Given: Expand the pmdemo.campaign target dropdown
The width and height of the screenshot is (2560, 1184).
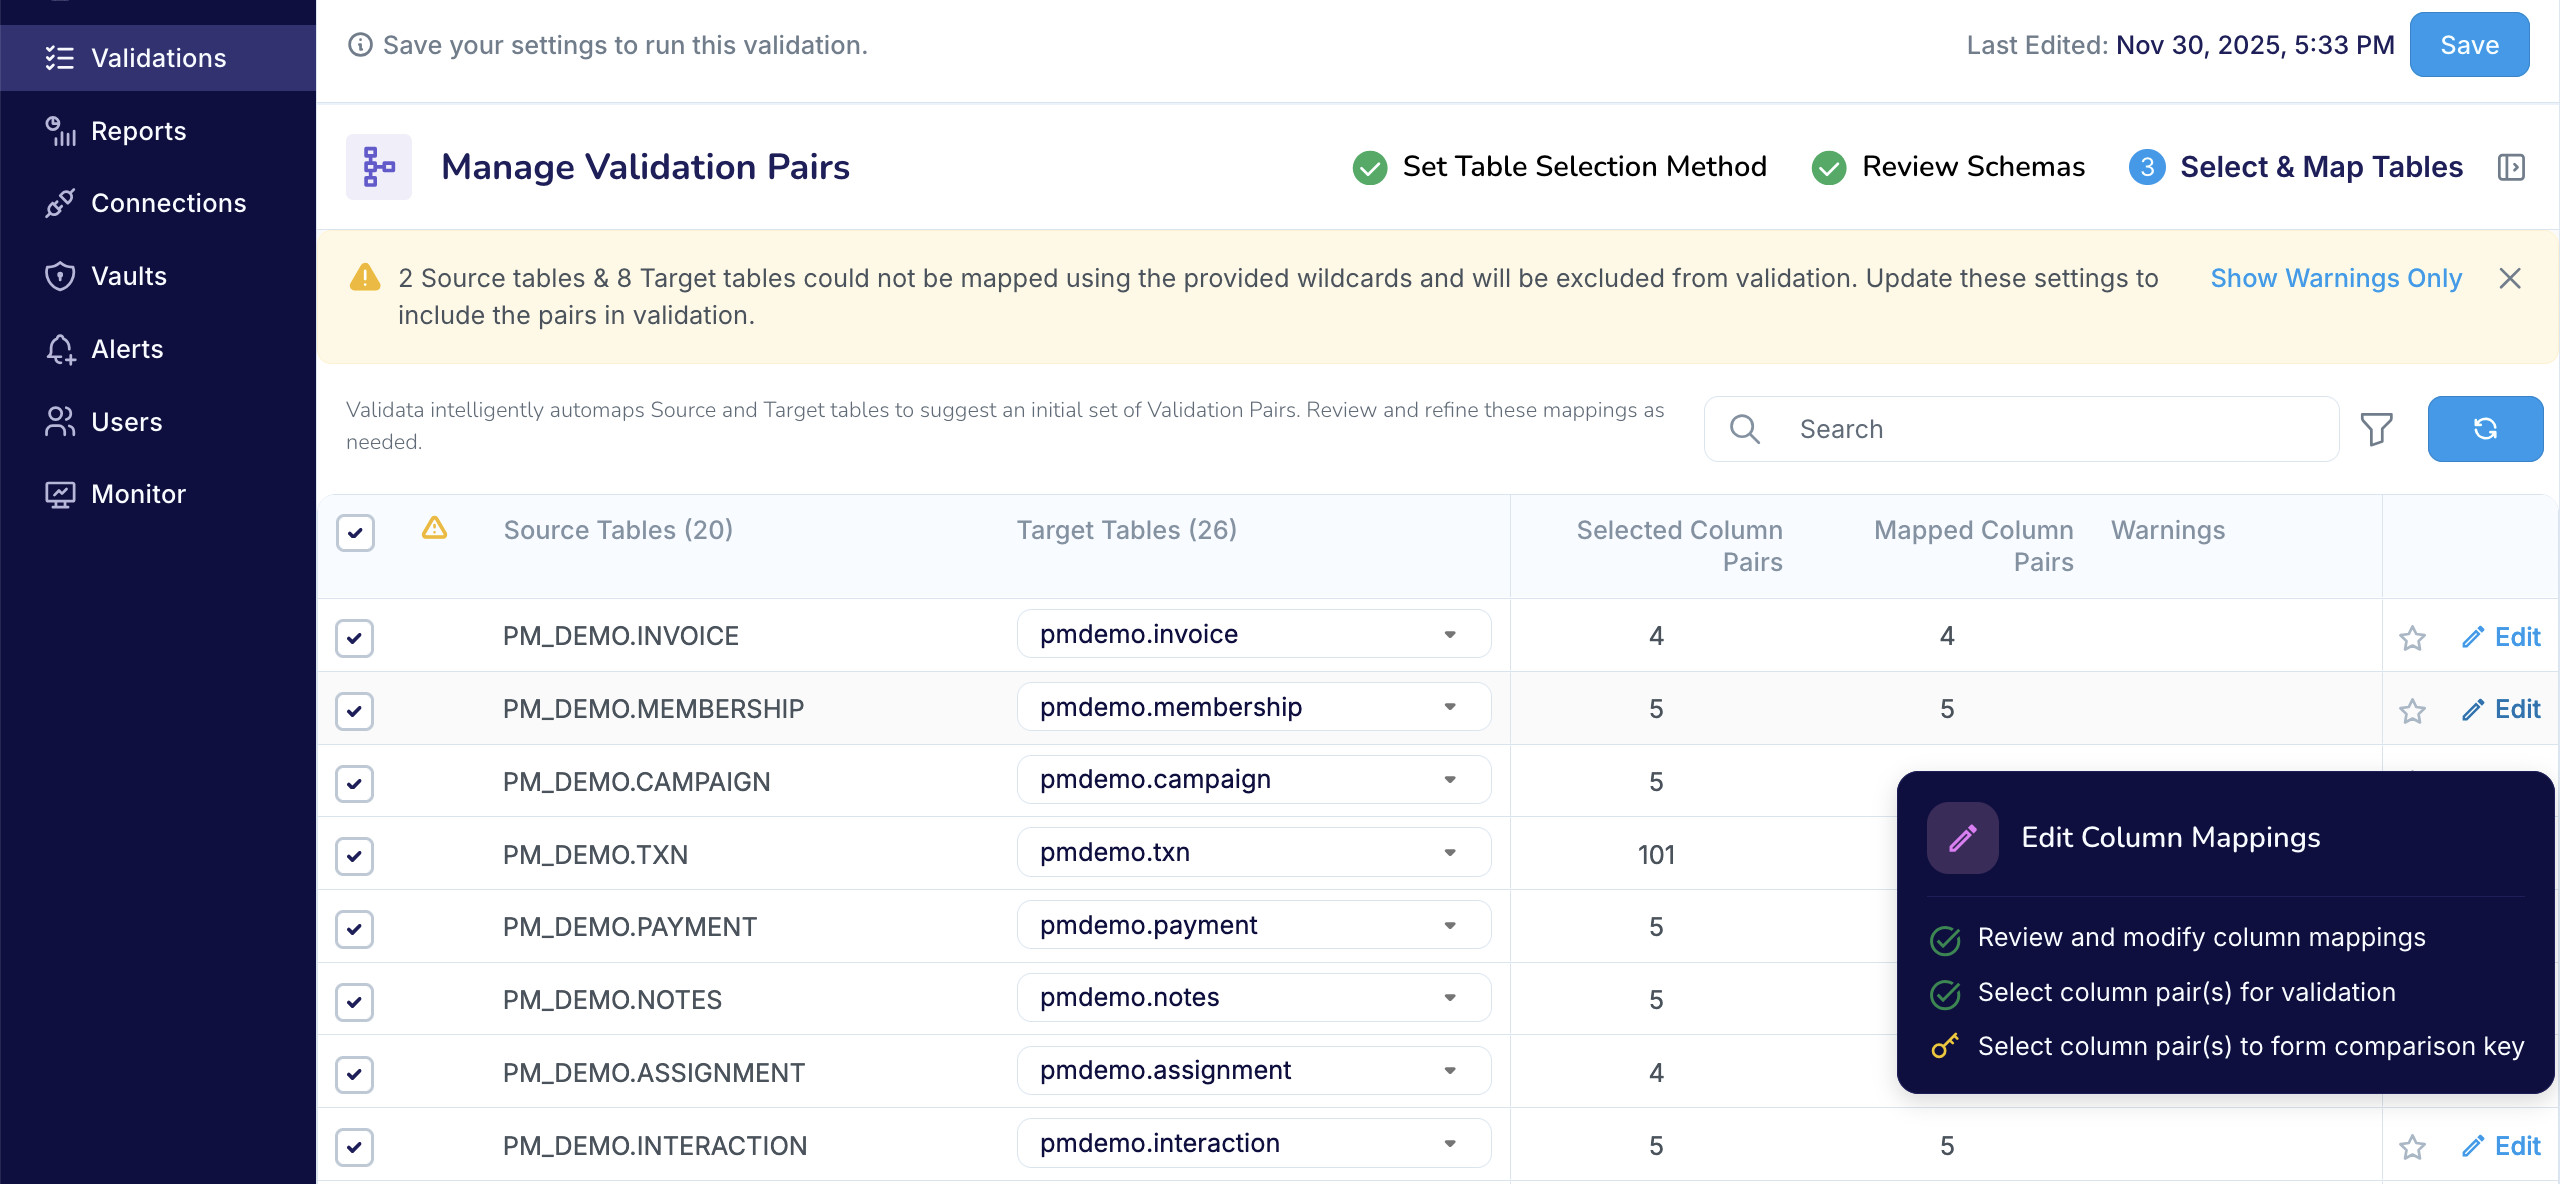Looking at the screenshot, I should [1450, 780].
